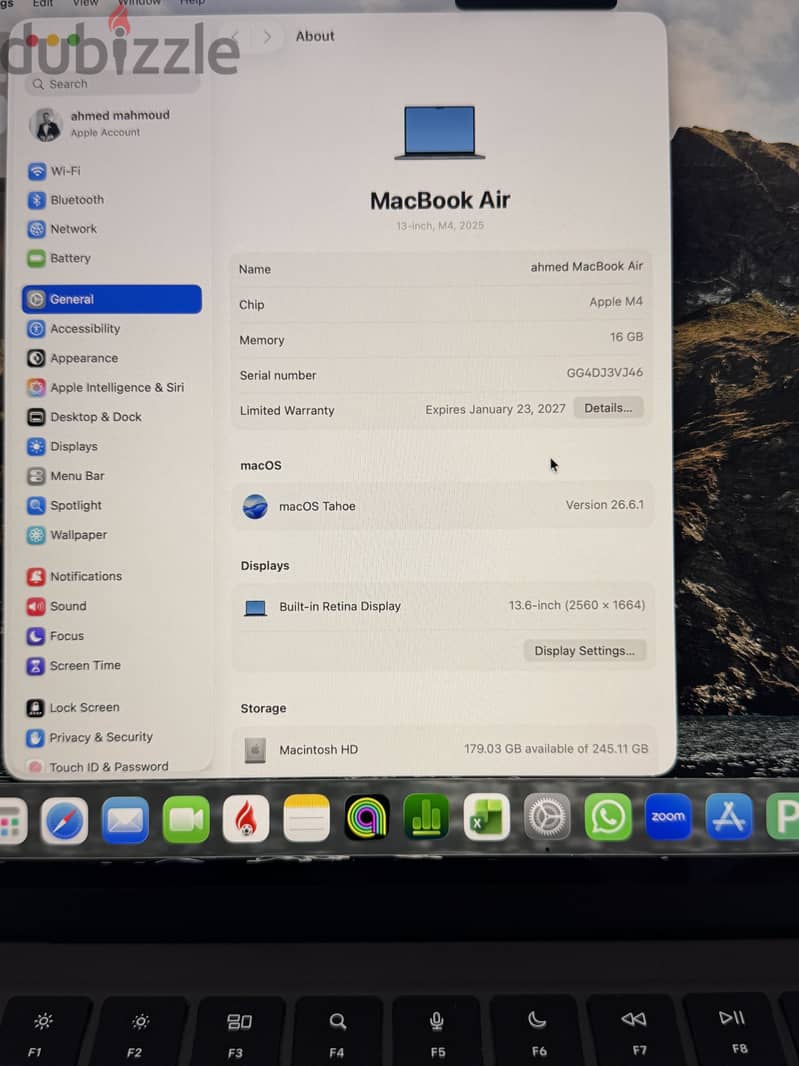Screen dimensions: 799x1066
Task: Select Network in the sidebar
Action: click(63, 229)
